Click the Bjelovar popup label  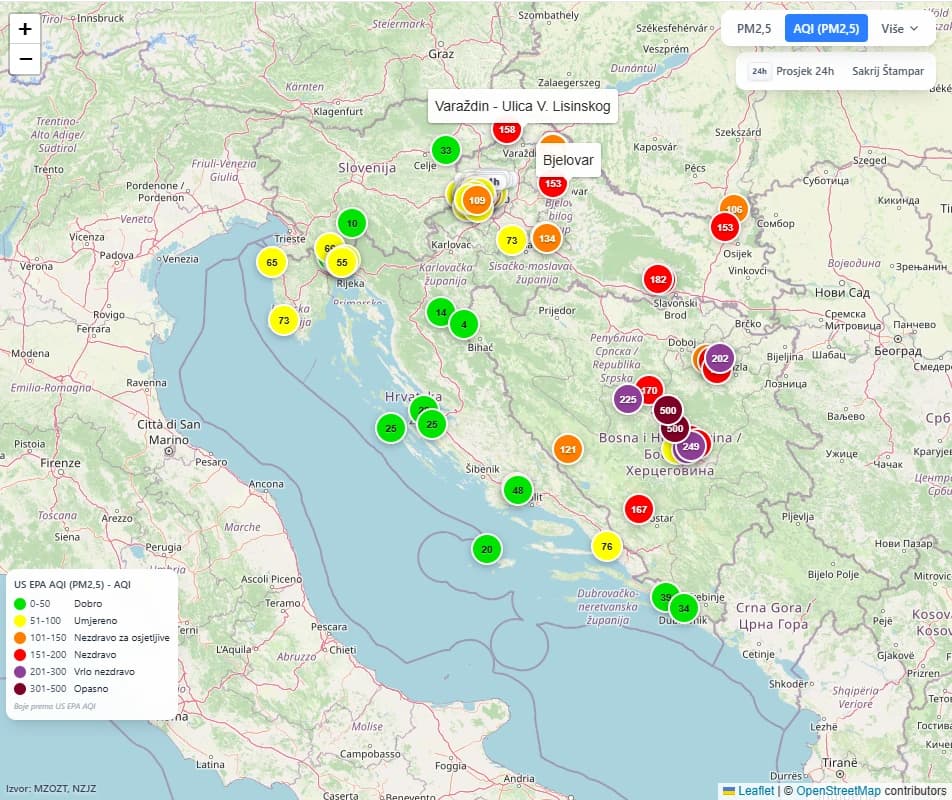pyautogui.click(x=569, y=159)
